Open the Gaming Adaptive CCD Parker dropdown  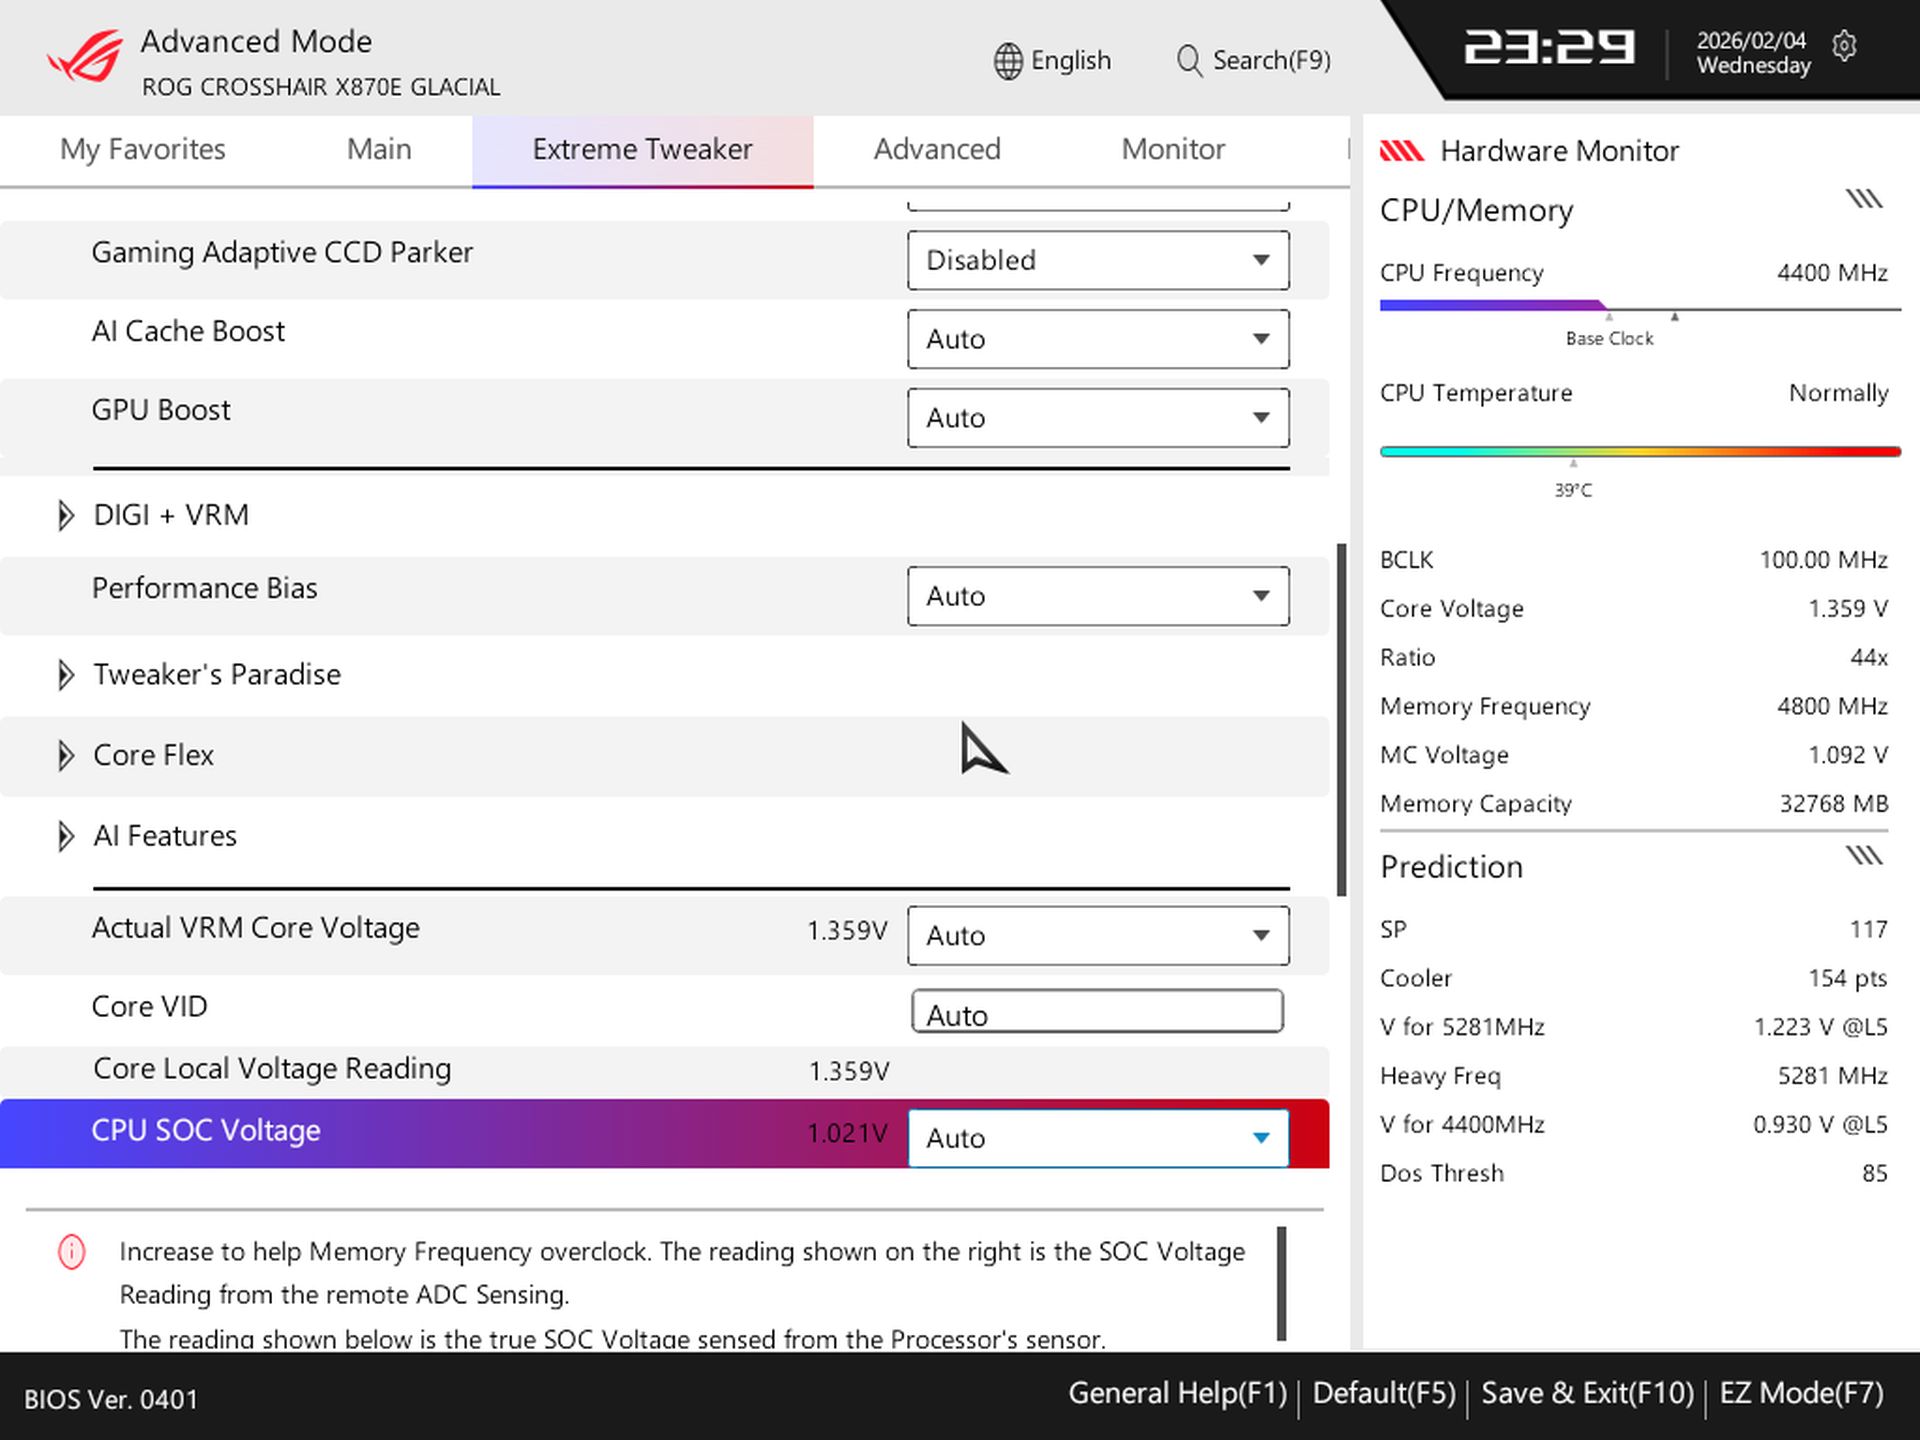pos(1097,260)
